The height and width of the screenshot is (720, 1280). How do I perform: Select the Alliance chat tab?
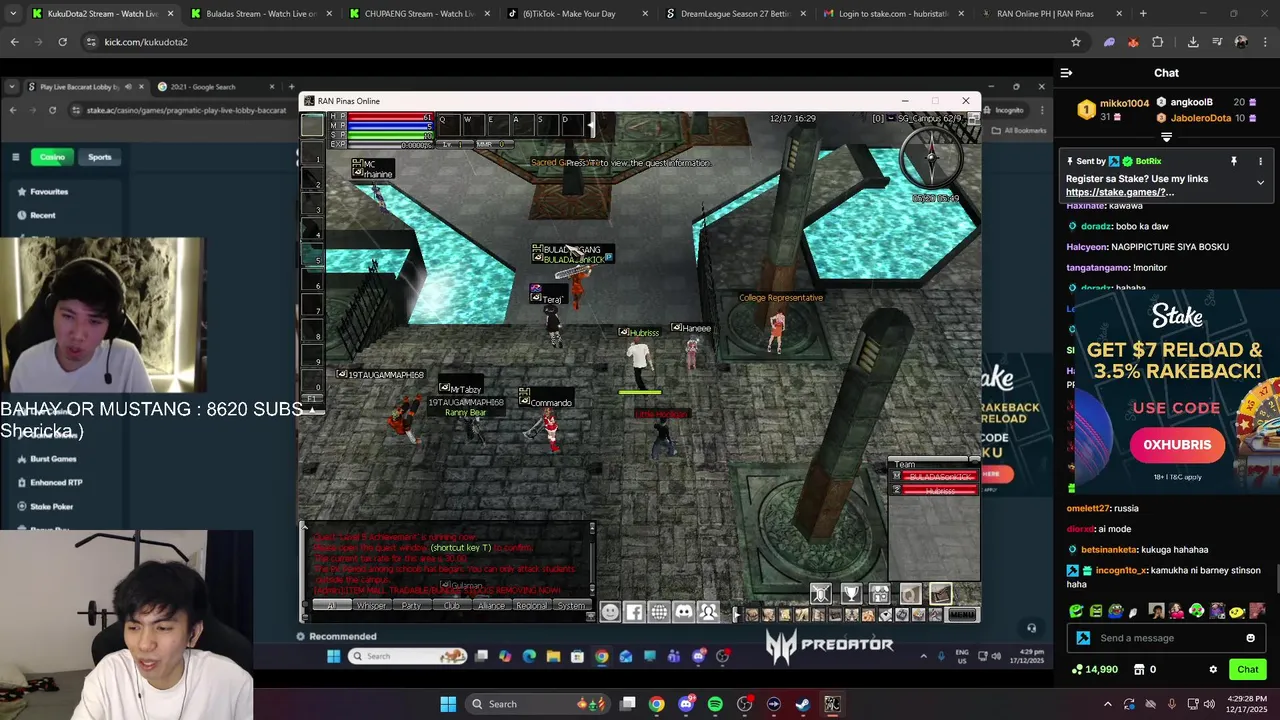(491, 606)
